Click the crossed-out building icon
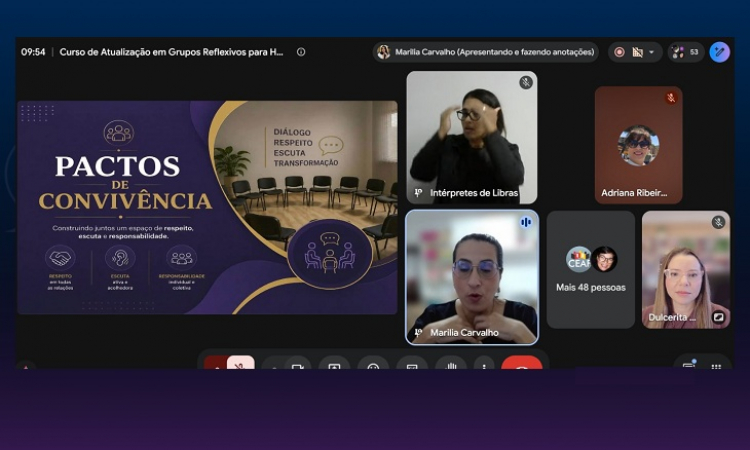Image resolution: width=750 pixels, height=450 pixels. [x=637, y=52]
